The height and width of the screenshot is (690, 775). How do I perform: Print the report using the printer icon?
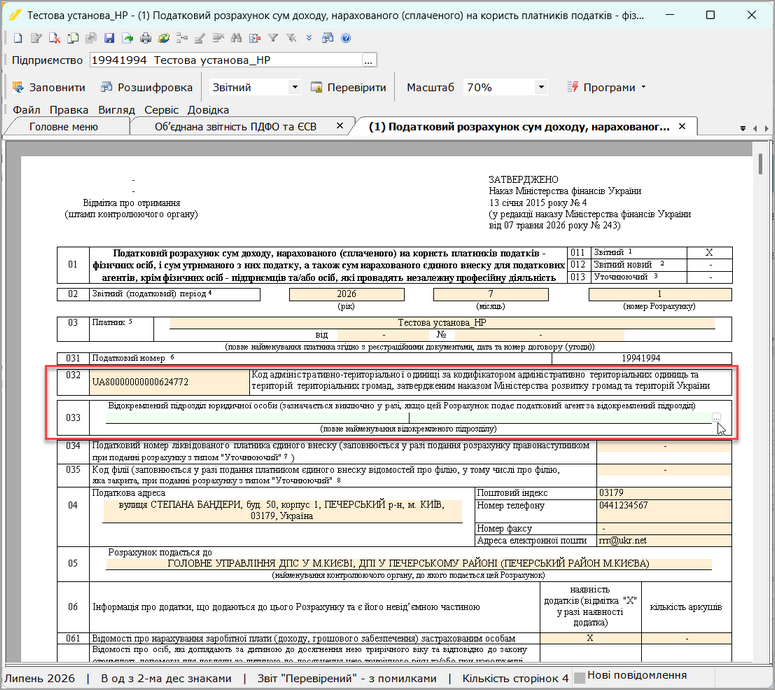coord(145,38)
